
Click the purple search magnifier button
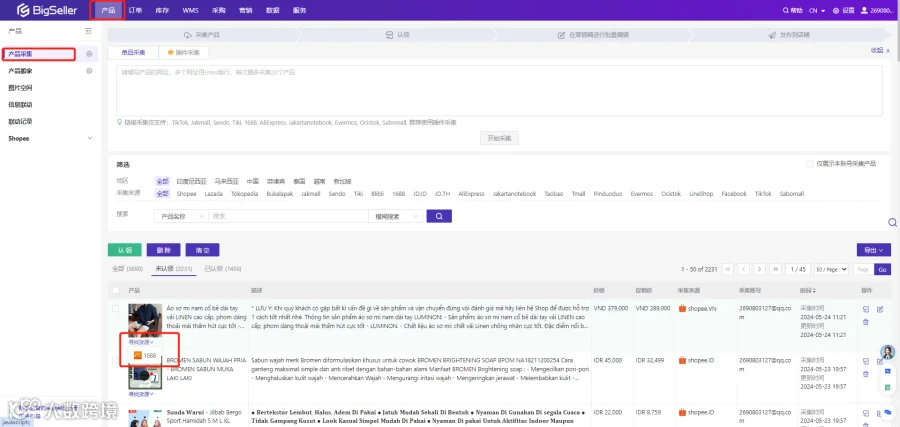tap(439, 216)
